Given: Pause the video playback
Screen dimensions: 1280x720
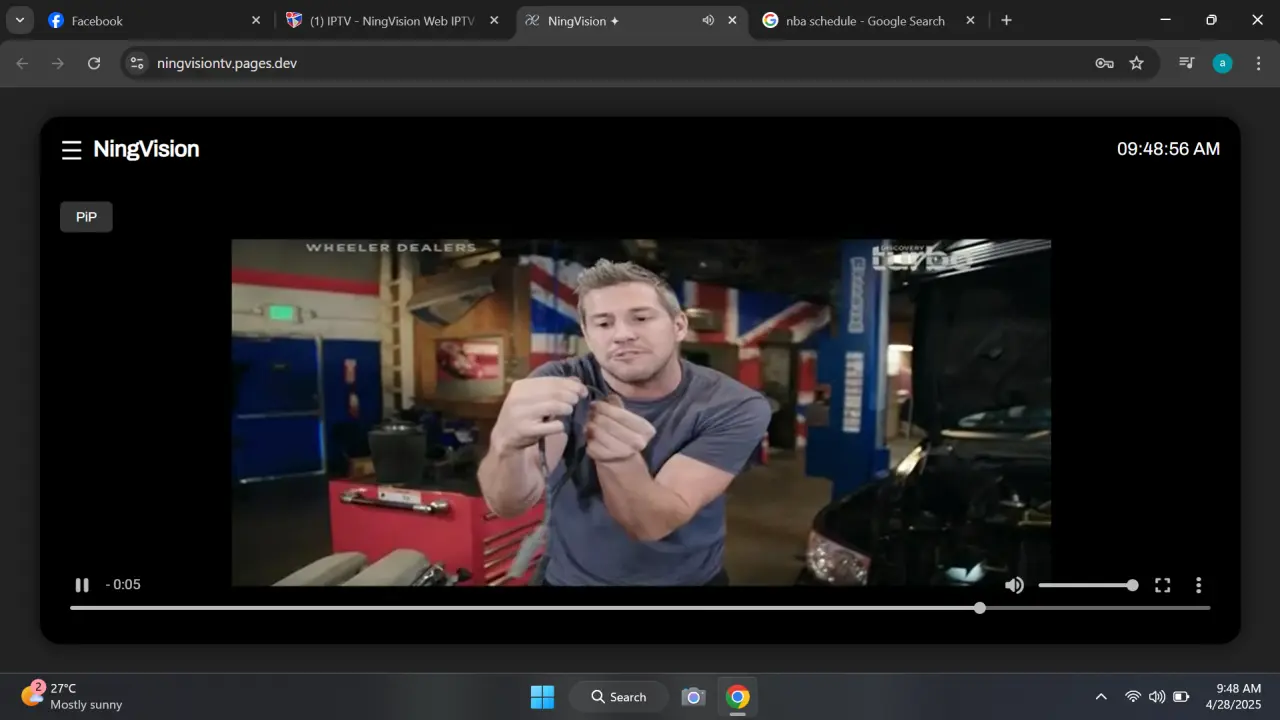Looking at the screenshot, I should [x=82, y=585].
